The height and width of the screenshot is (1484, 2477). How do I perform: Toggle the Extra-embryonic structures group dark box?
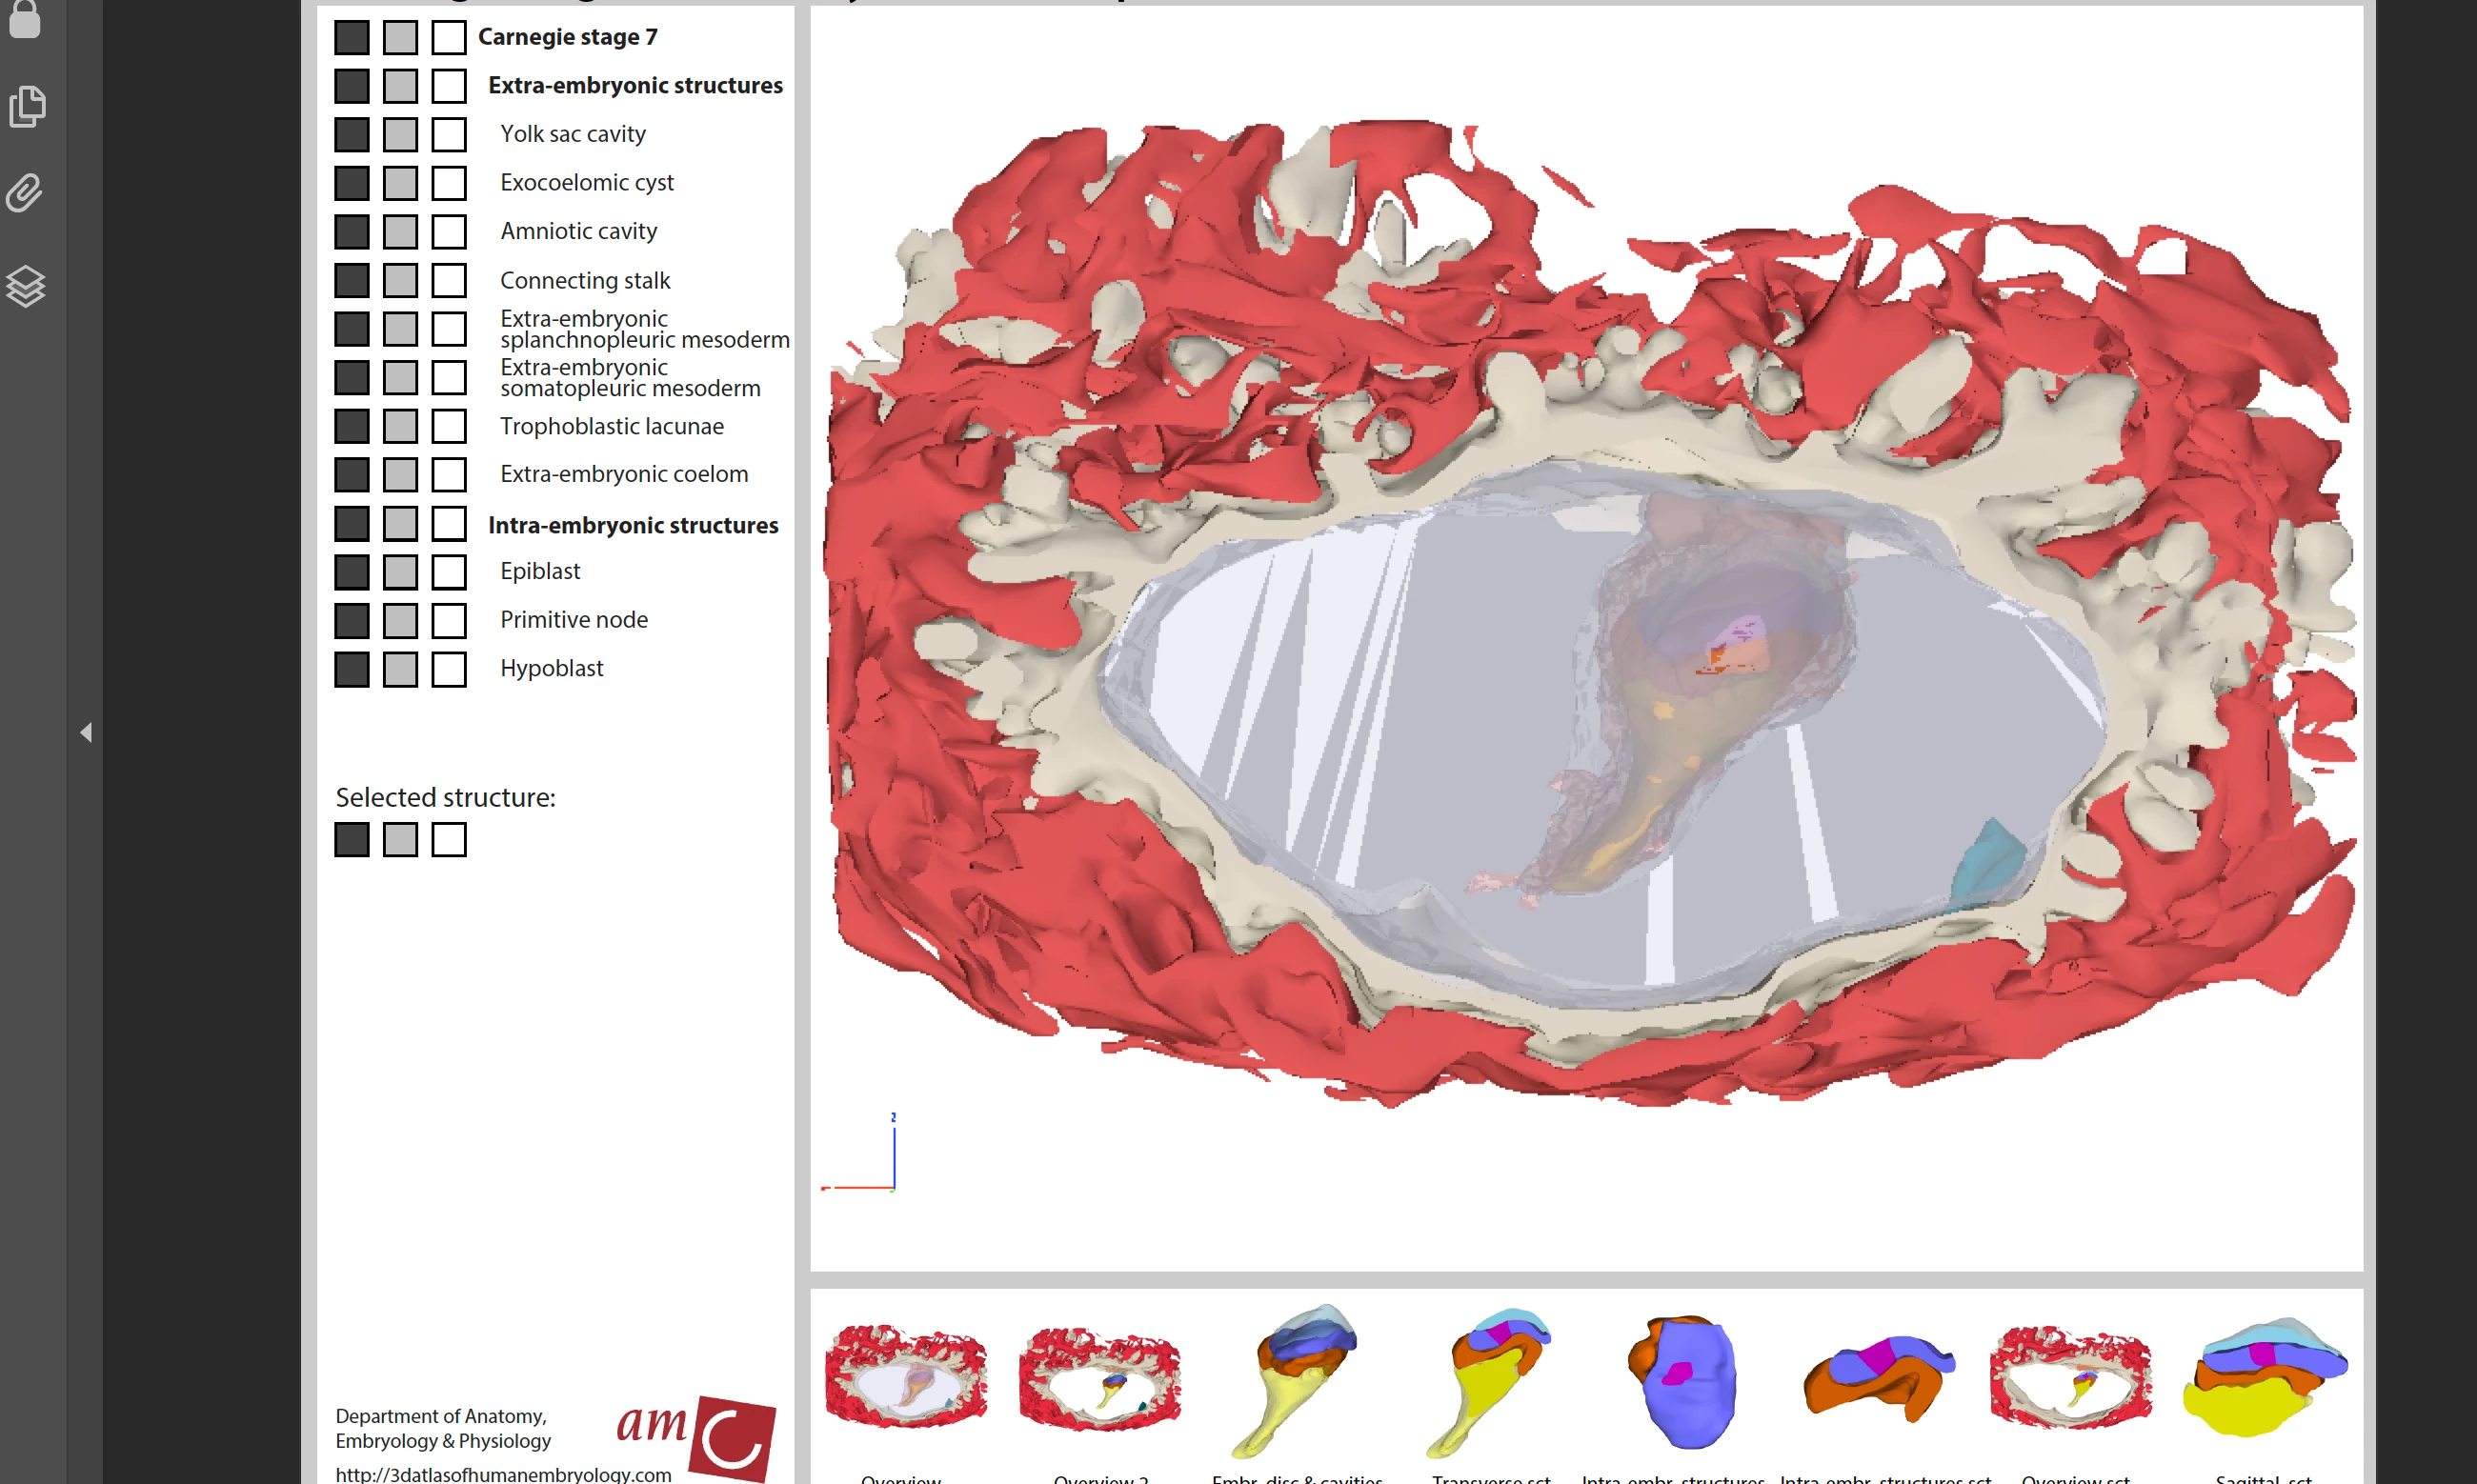352,86
